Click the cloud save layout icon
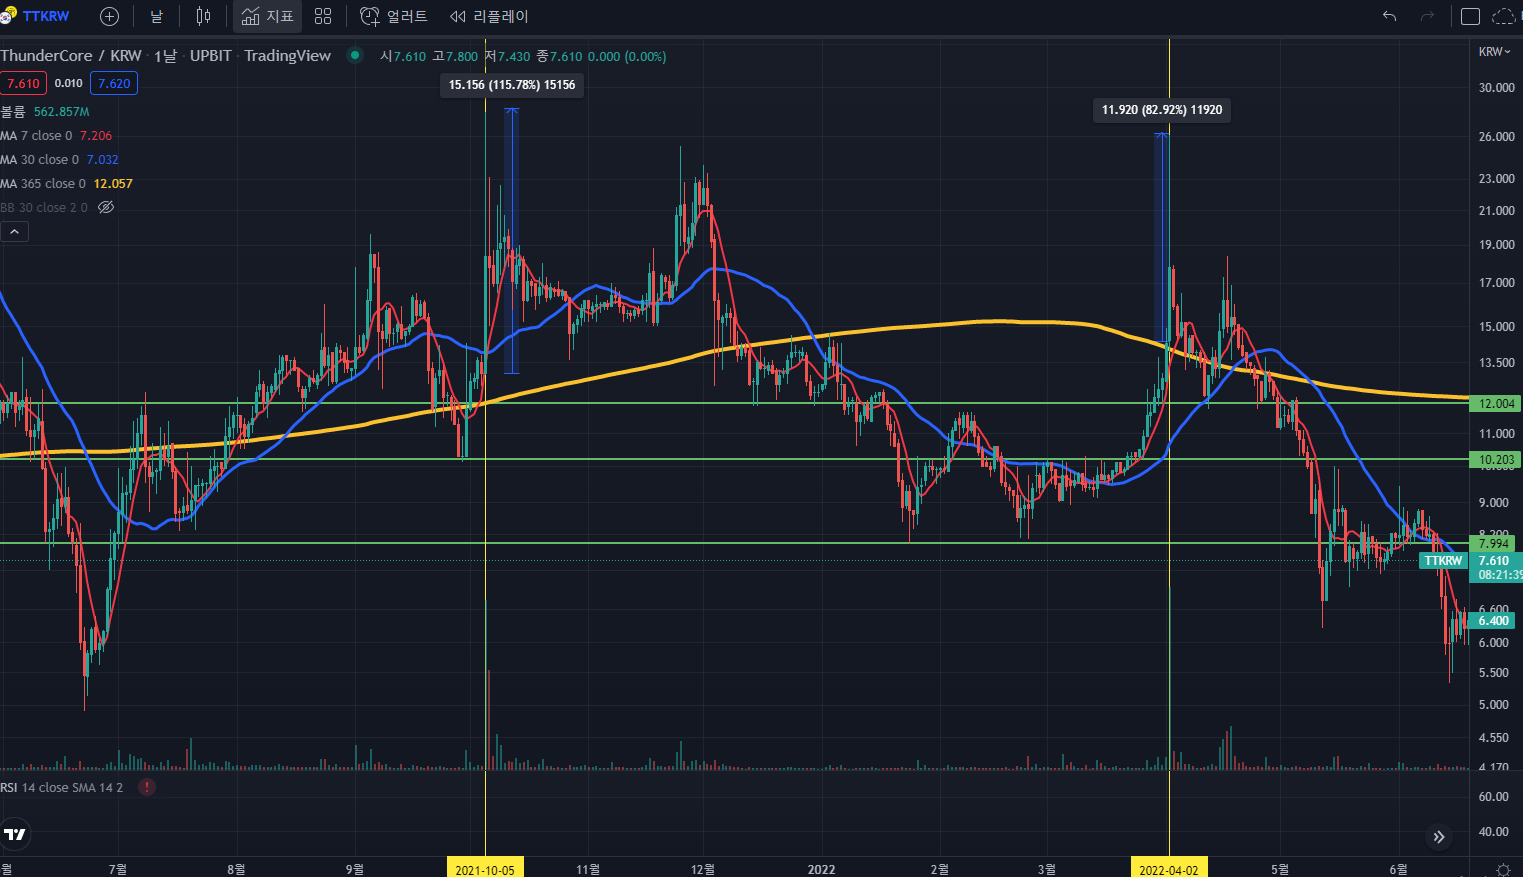 (x=1504, y=16)
